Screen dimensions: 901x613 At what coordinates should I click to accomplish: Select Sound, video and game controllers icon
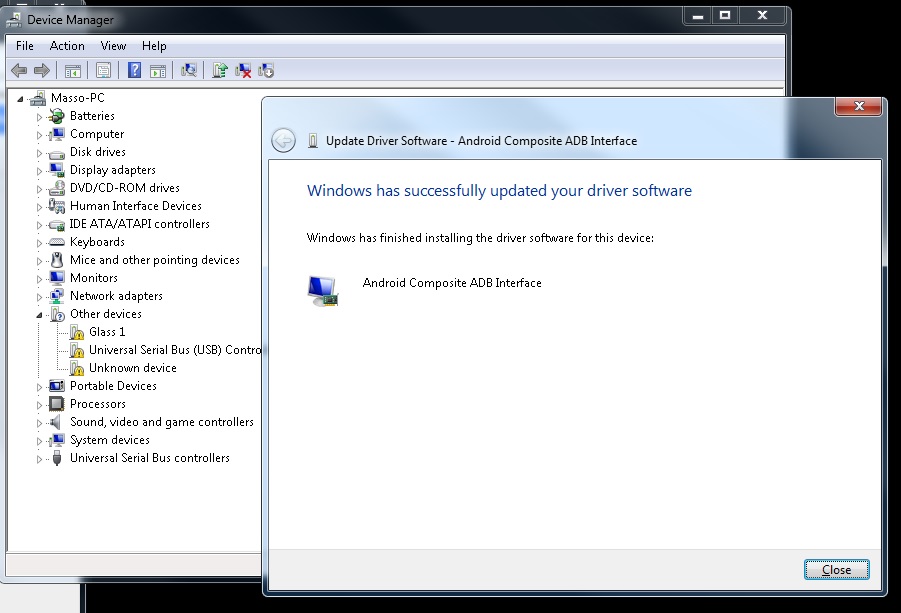click(55, 422)
